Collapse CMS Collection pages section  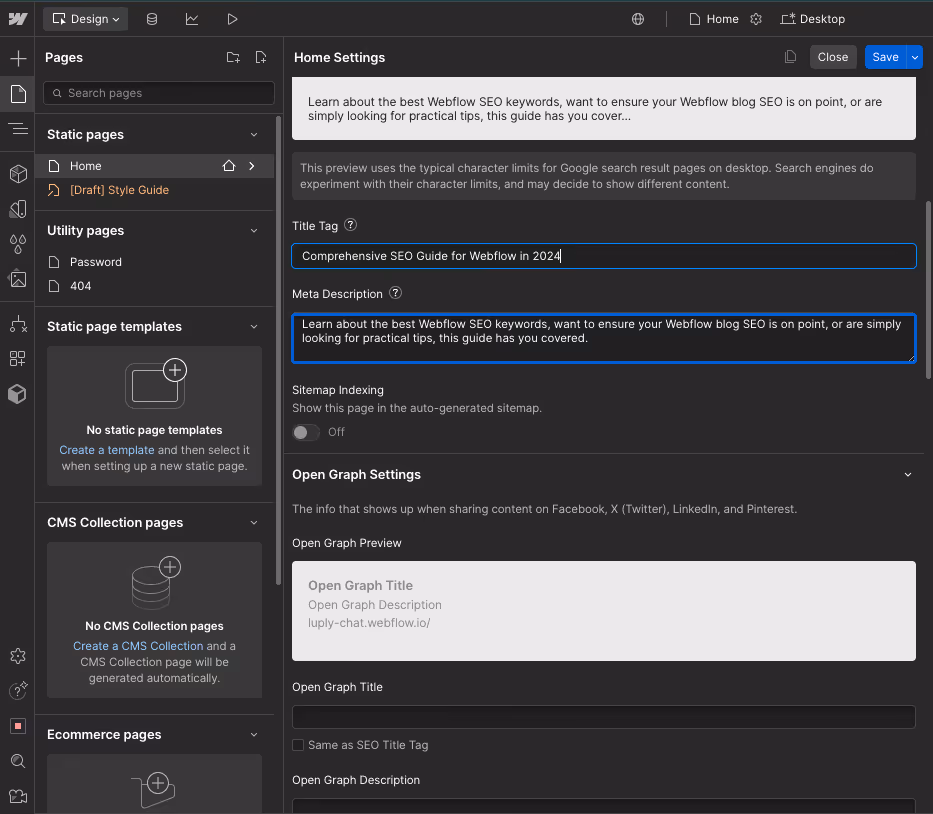[254, 522]
